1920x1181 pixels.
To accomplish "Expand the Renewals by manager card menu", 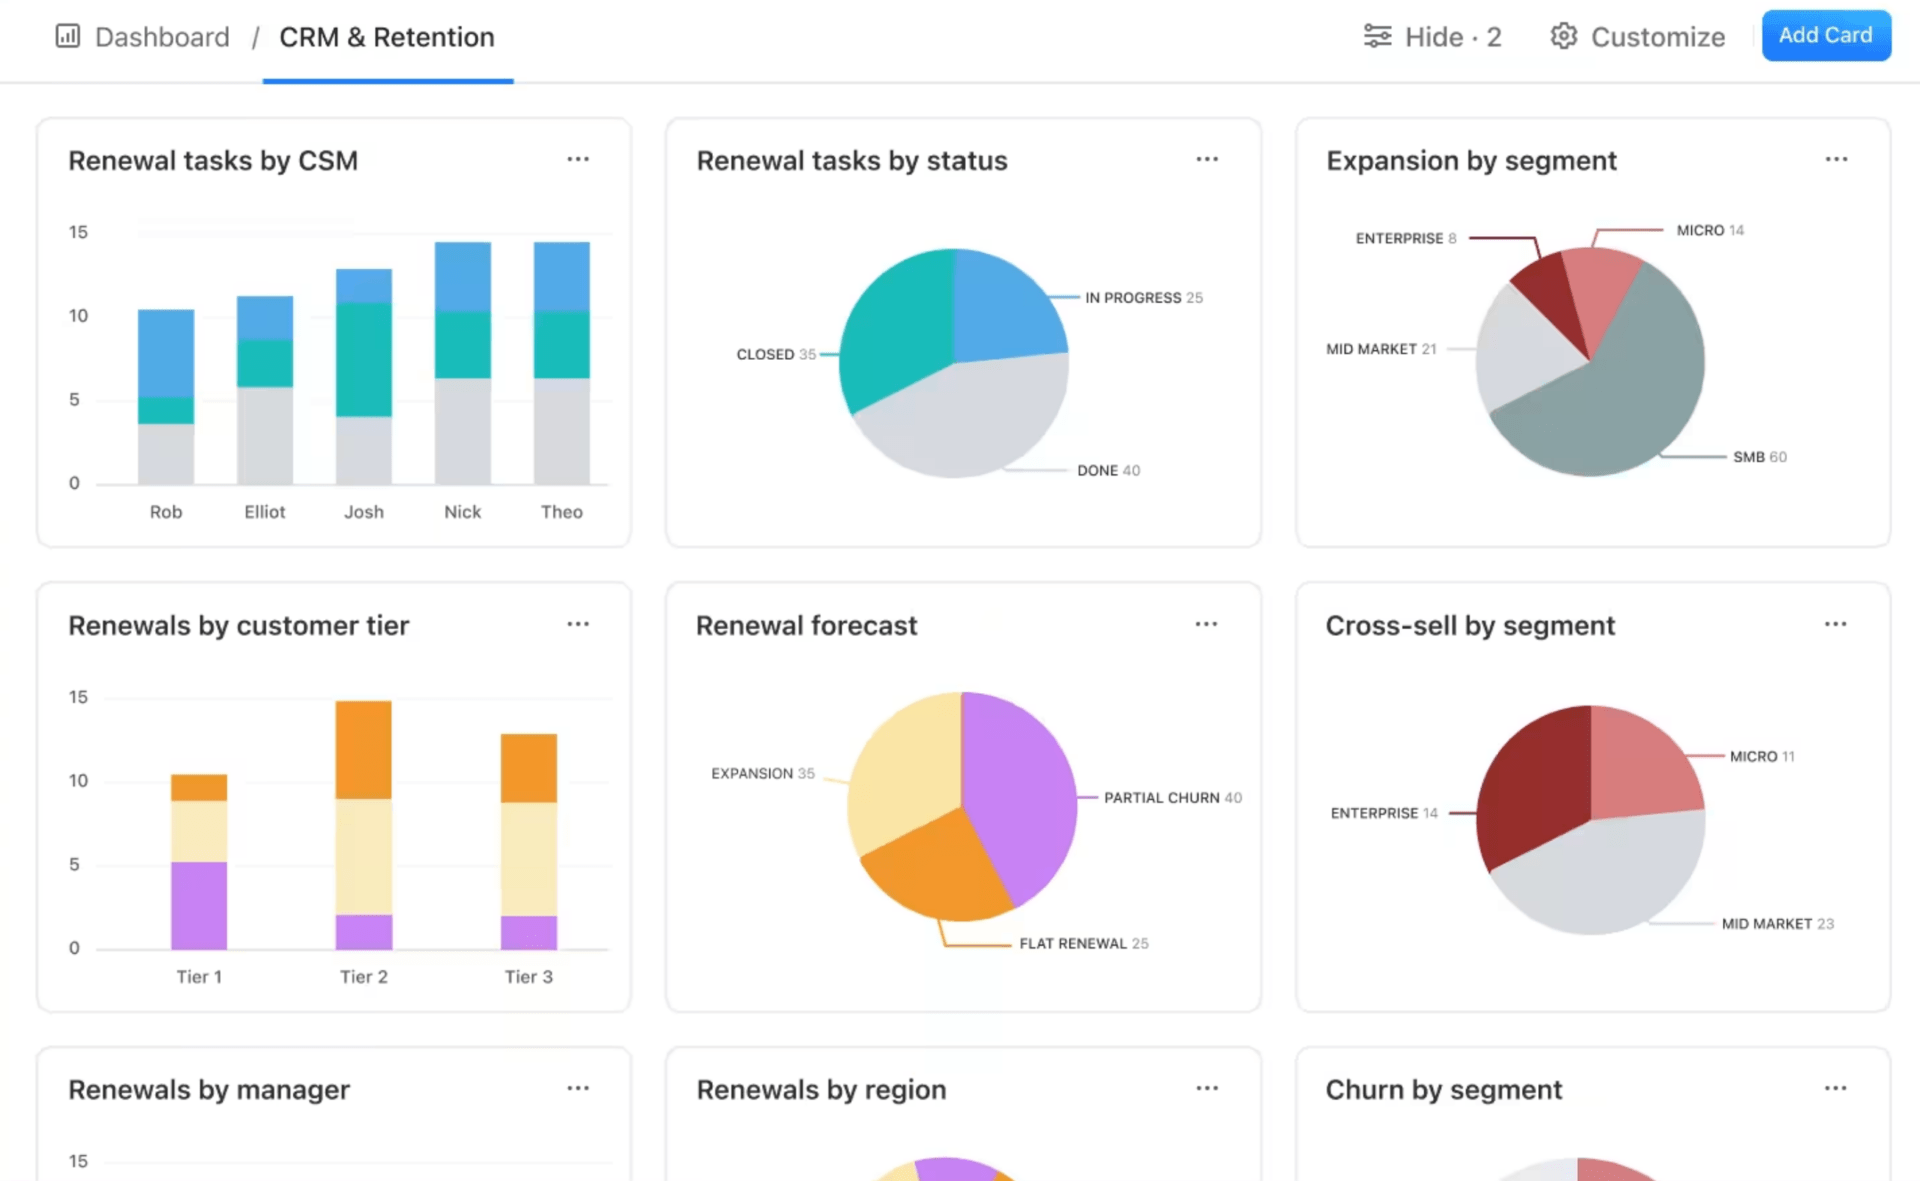I will pyautogui.click(x=578, y=1087).
